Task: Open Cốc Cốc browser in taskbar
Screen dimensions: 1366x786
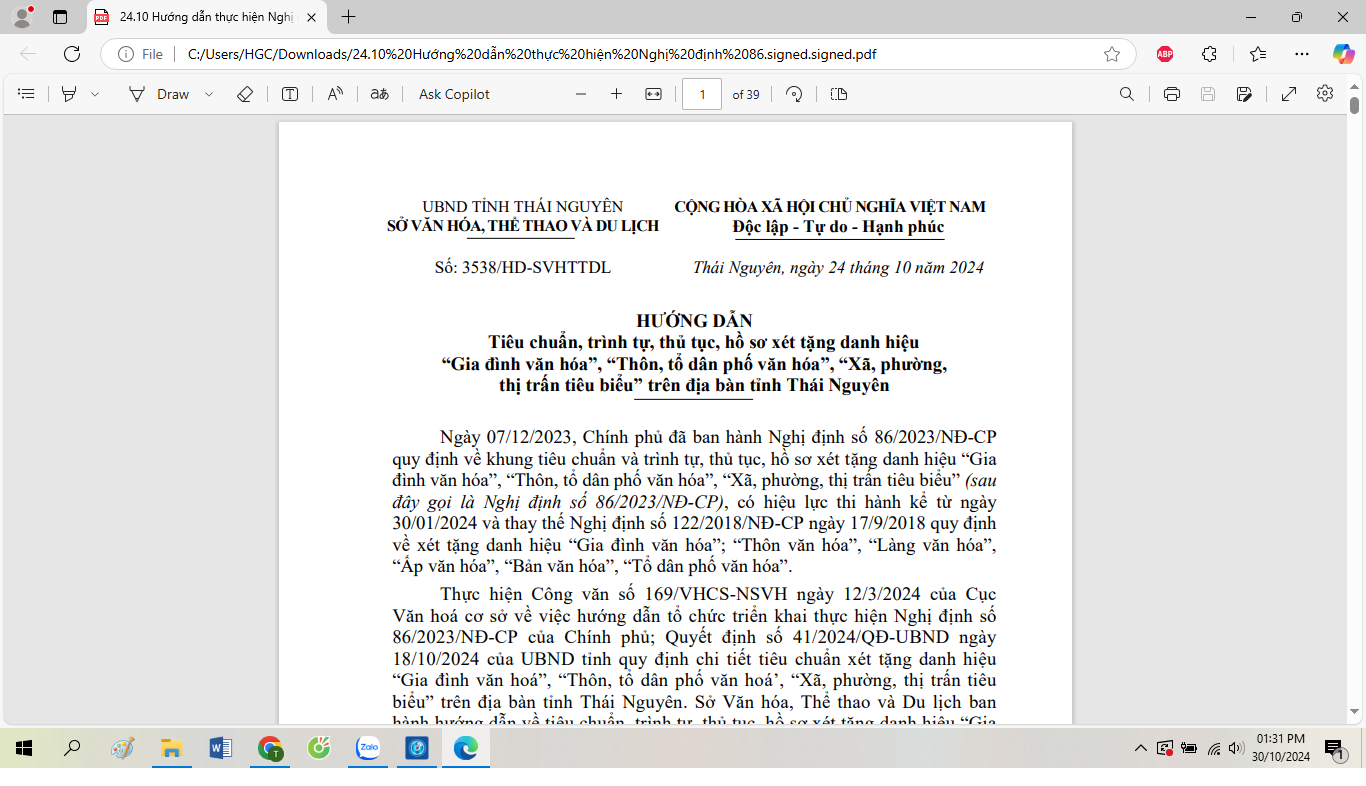Action: (x=319, y=748)
